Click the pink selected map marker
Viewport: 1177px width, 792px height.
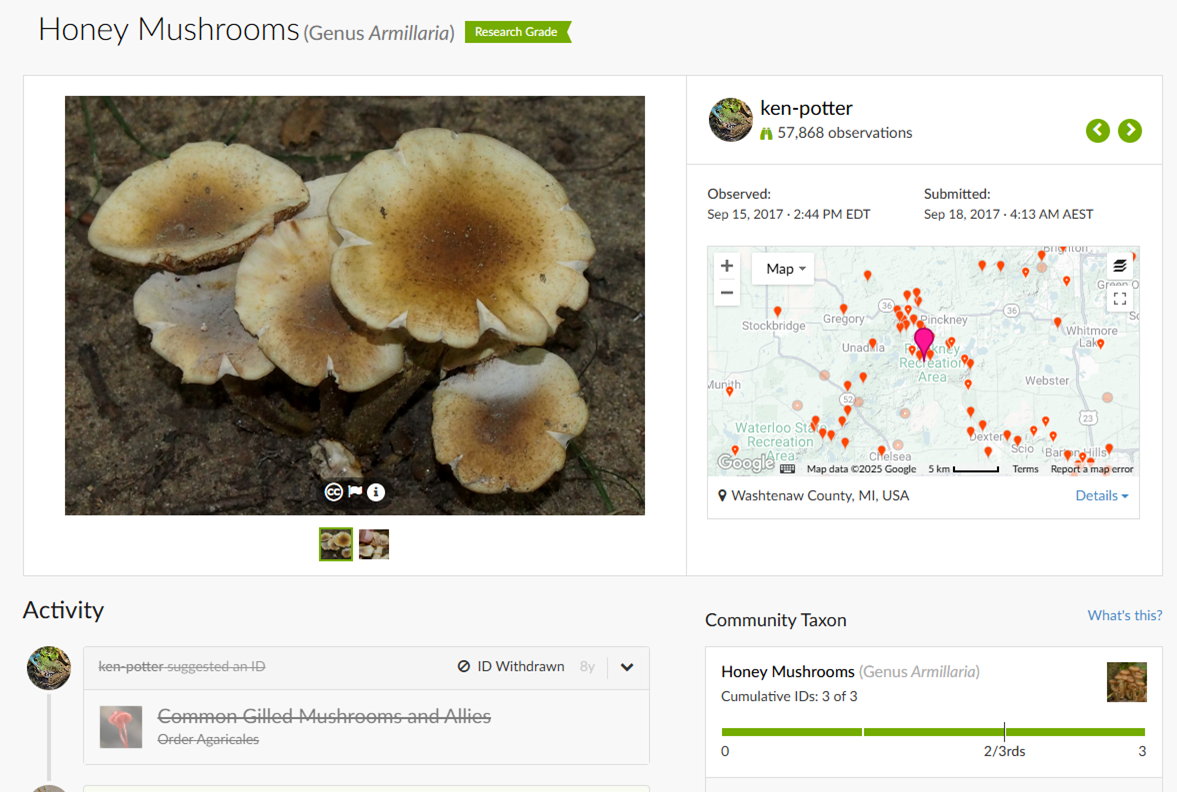pos(924,341)
